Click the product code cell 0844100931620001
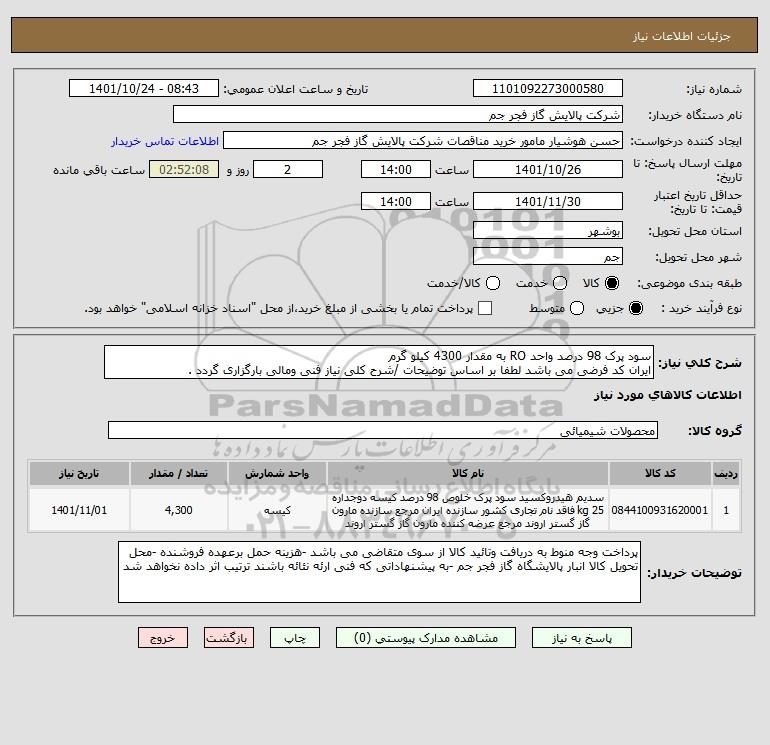 [x=660, y=510]
